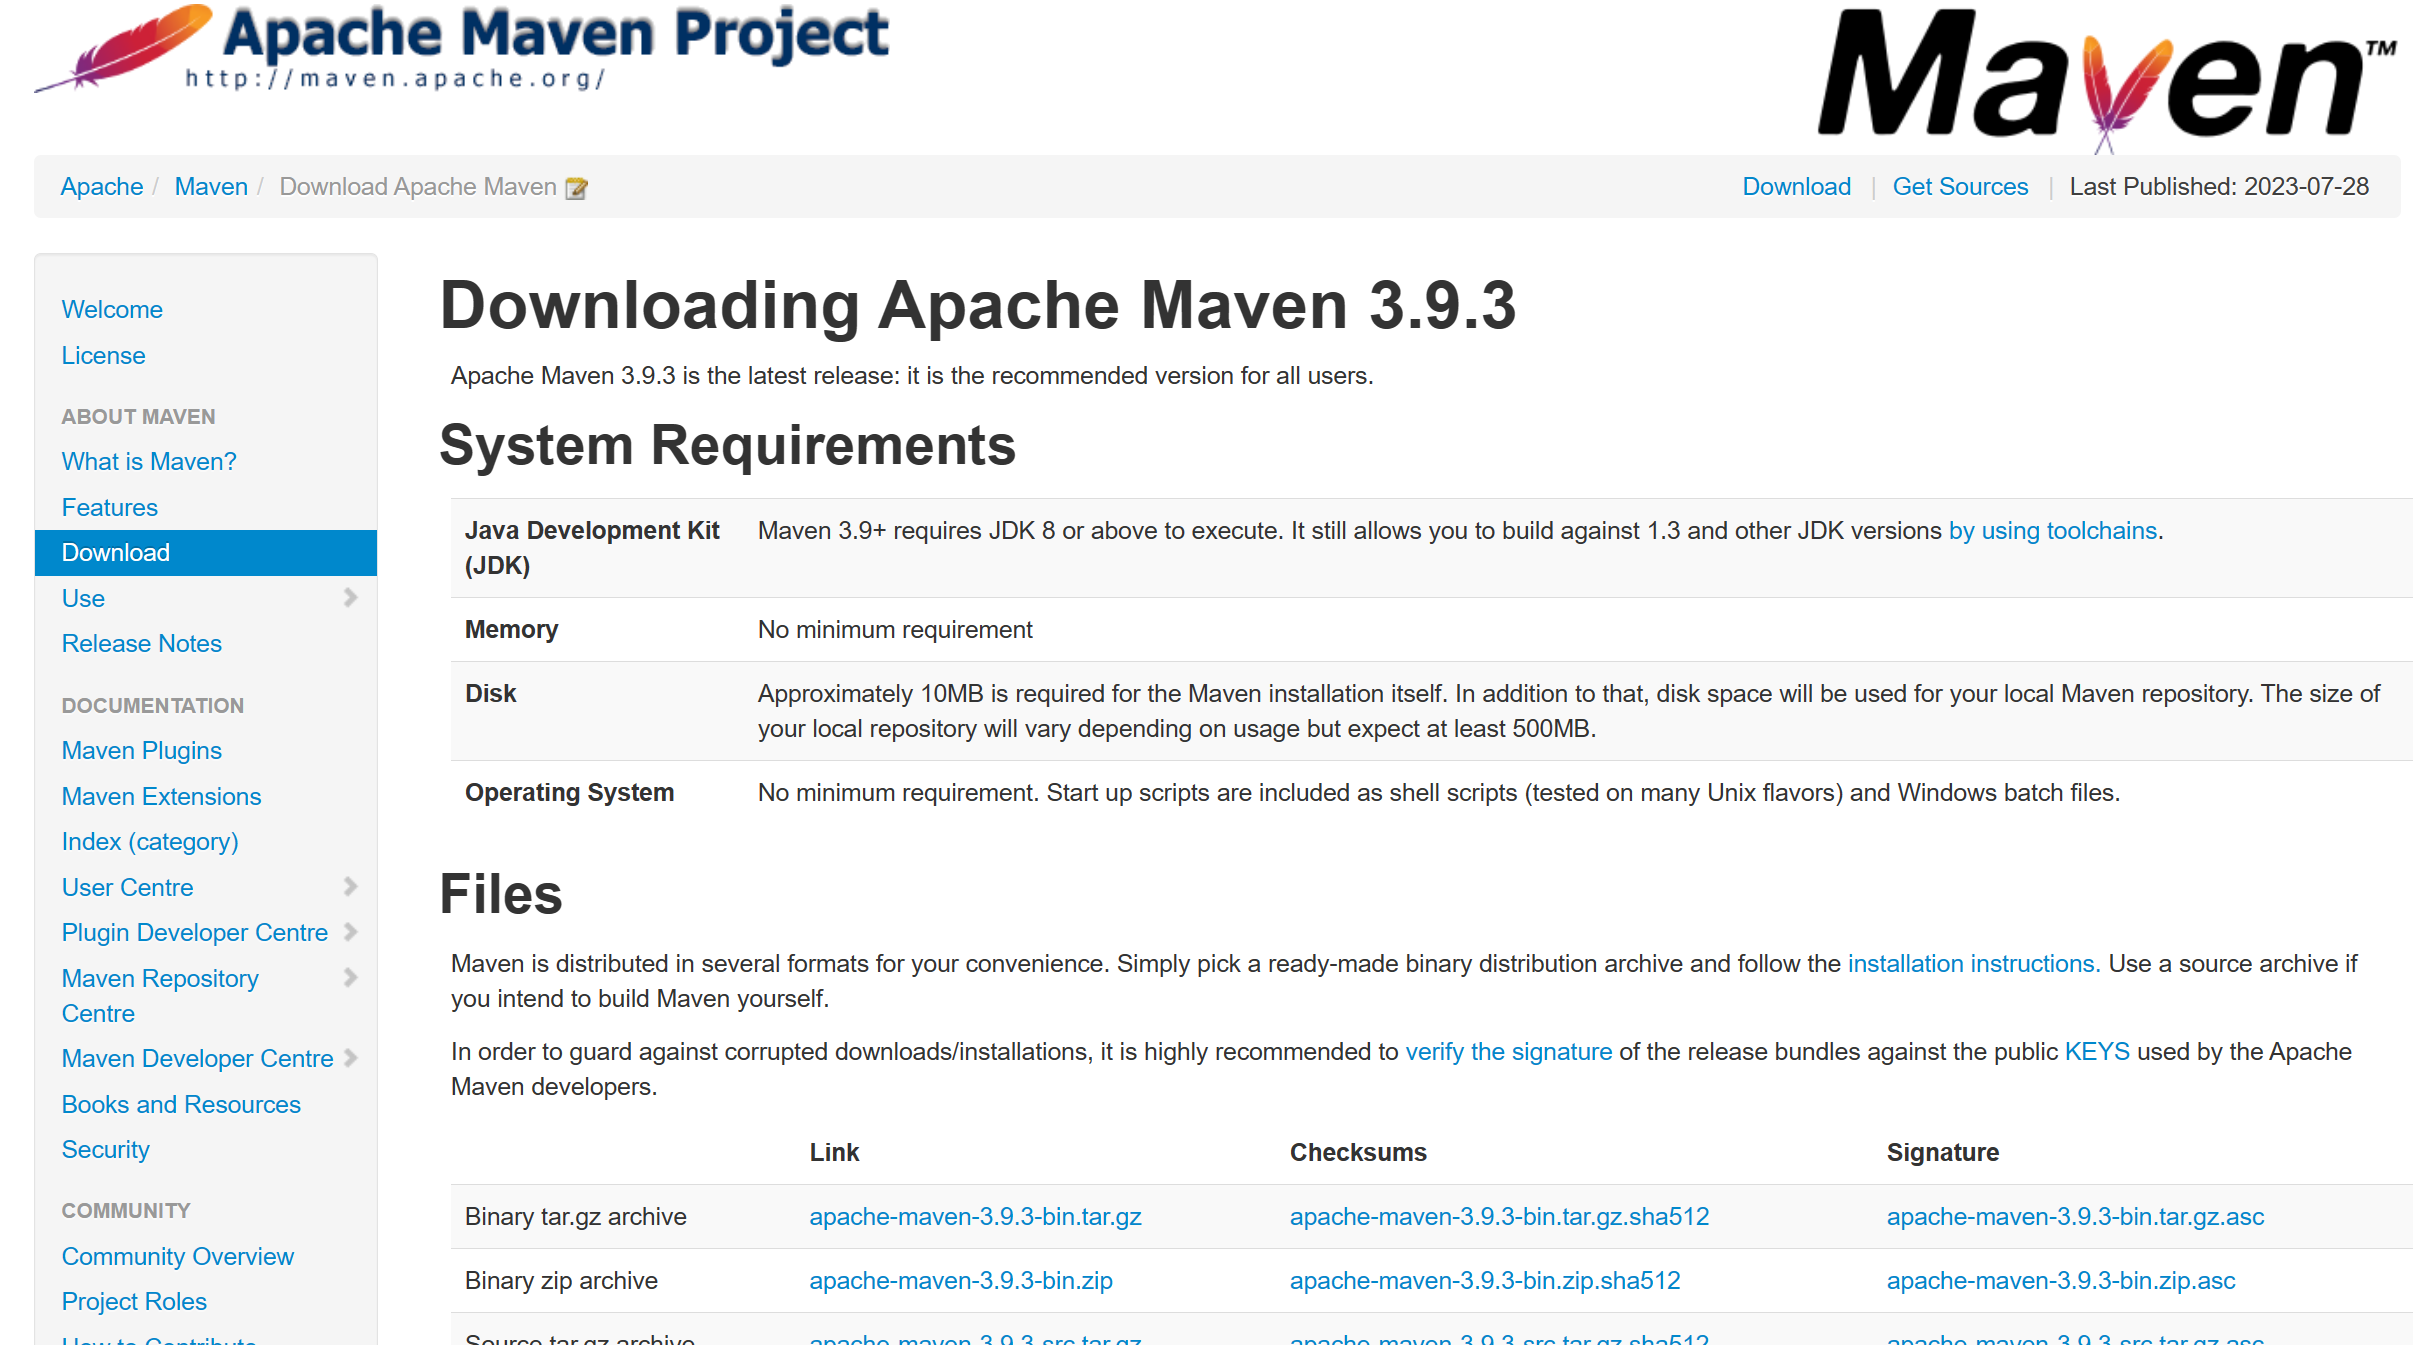Go to Maven Plugins documentation
The width and height of the screenshot is (2425, 1345).
(141, 751)
